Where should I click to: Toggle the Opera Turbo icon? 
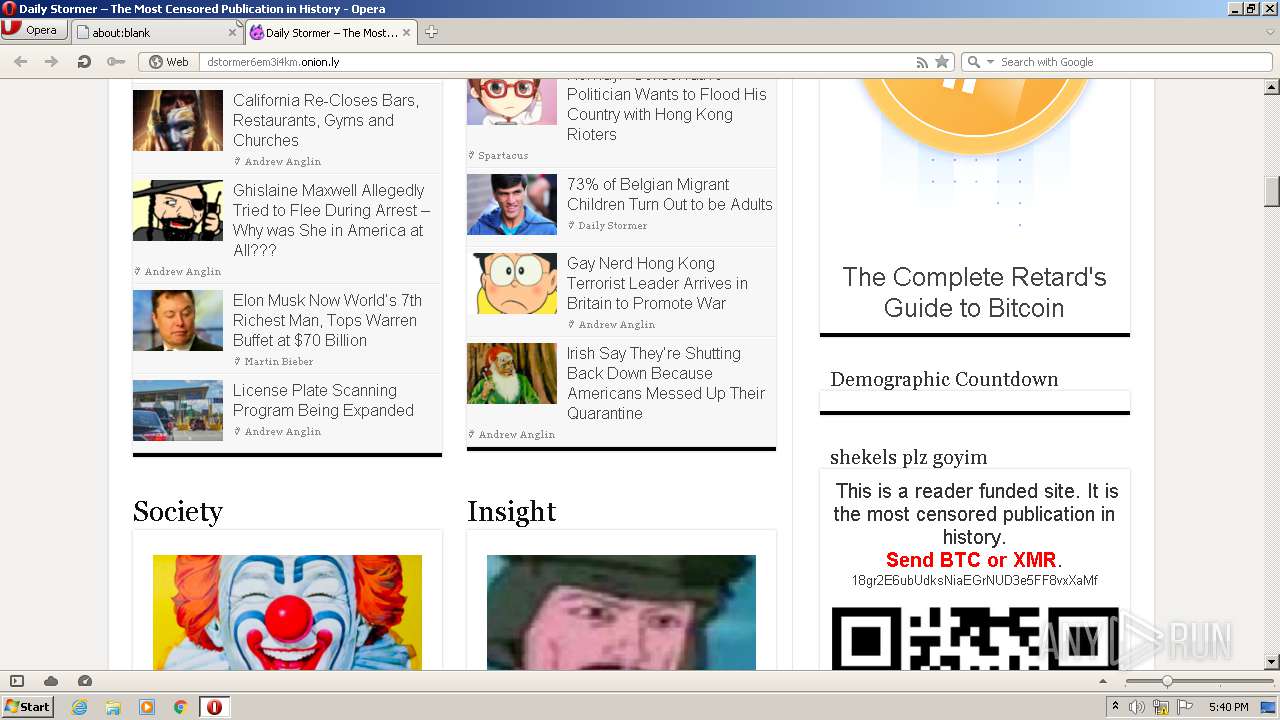pos(85,681)
